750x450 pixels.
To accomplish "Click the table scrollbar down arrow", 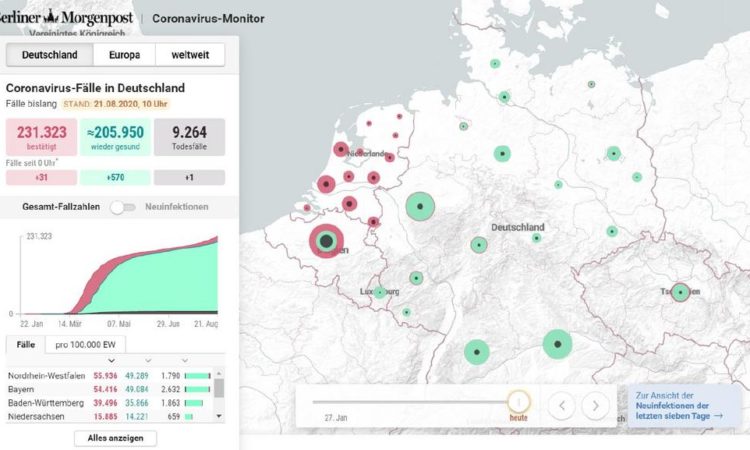I will [x=219, y=416].
